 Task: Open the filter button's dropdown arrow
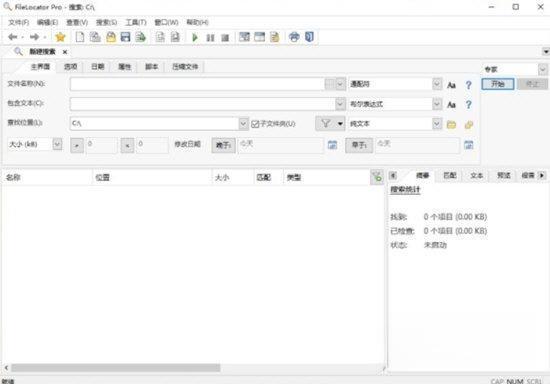coord(340,123)
